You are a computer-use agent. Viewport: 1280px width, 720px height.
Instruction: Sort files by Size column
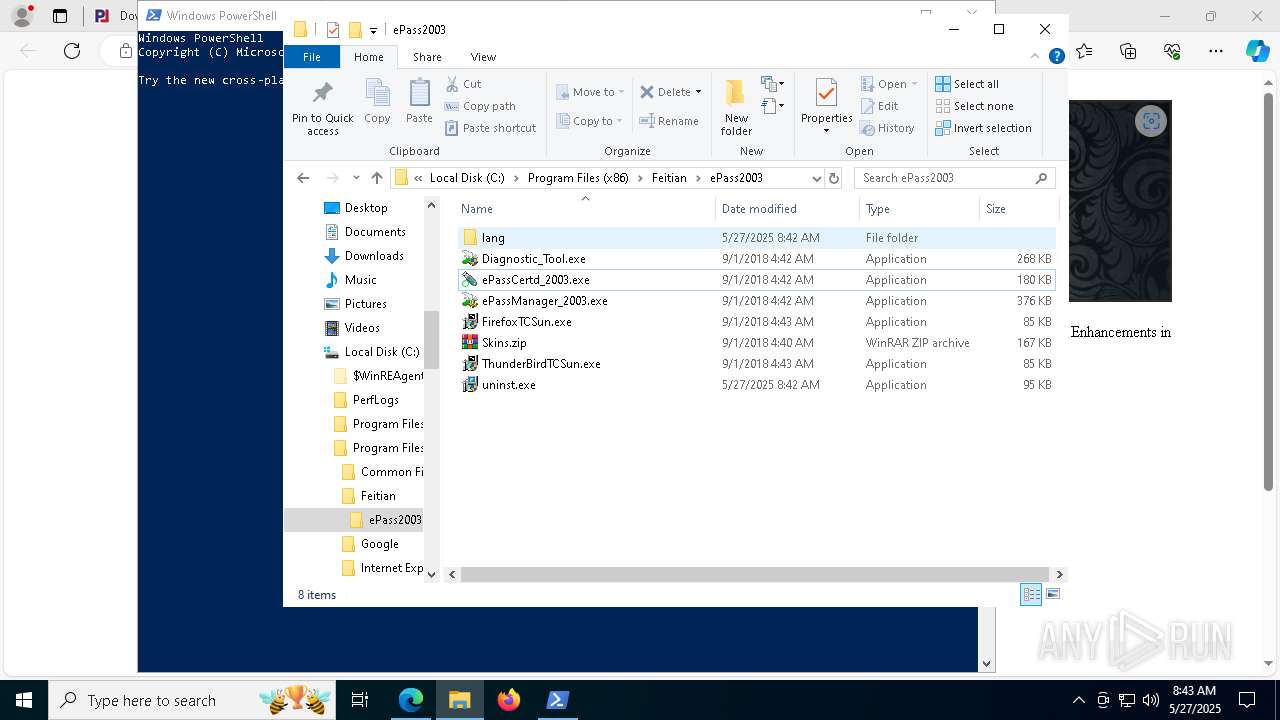1018,209
